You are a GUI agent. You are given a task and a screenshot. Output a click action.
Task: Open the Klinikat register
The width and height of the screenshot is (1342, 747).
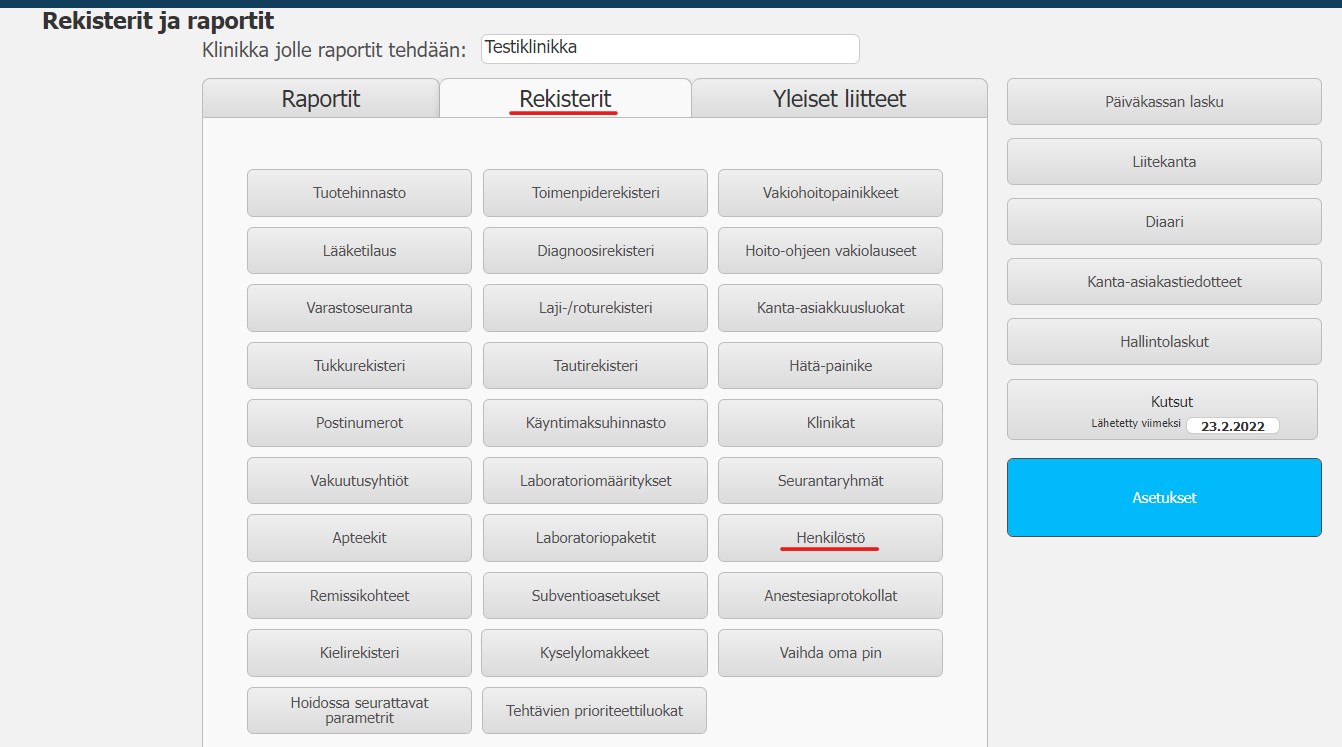[830, 423]
